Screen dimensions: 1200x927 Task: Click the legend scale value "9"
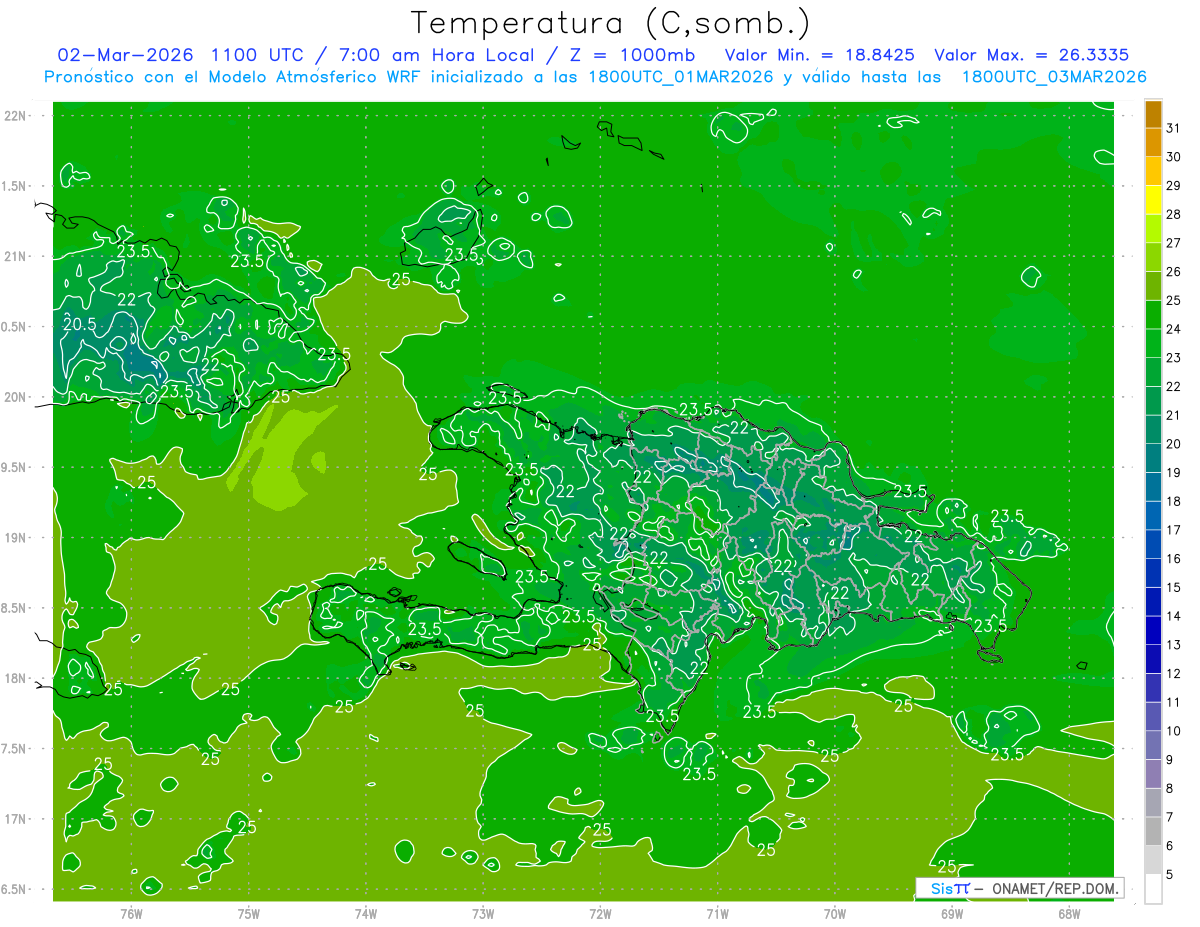1170,760
